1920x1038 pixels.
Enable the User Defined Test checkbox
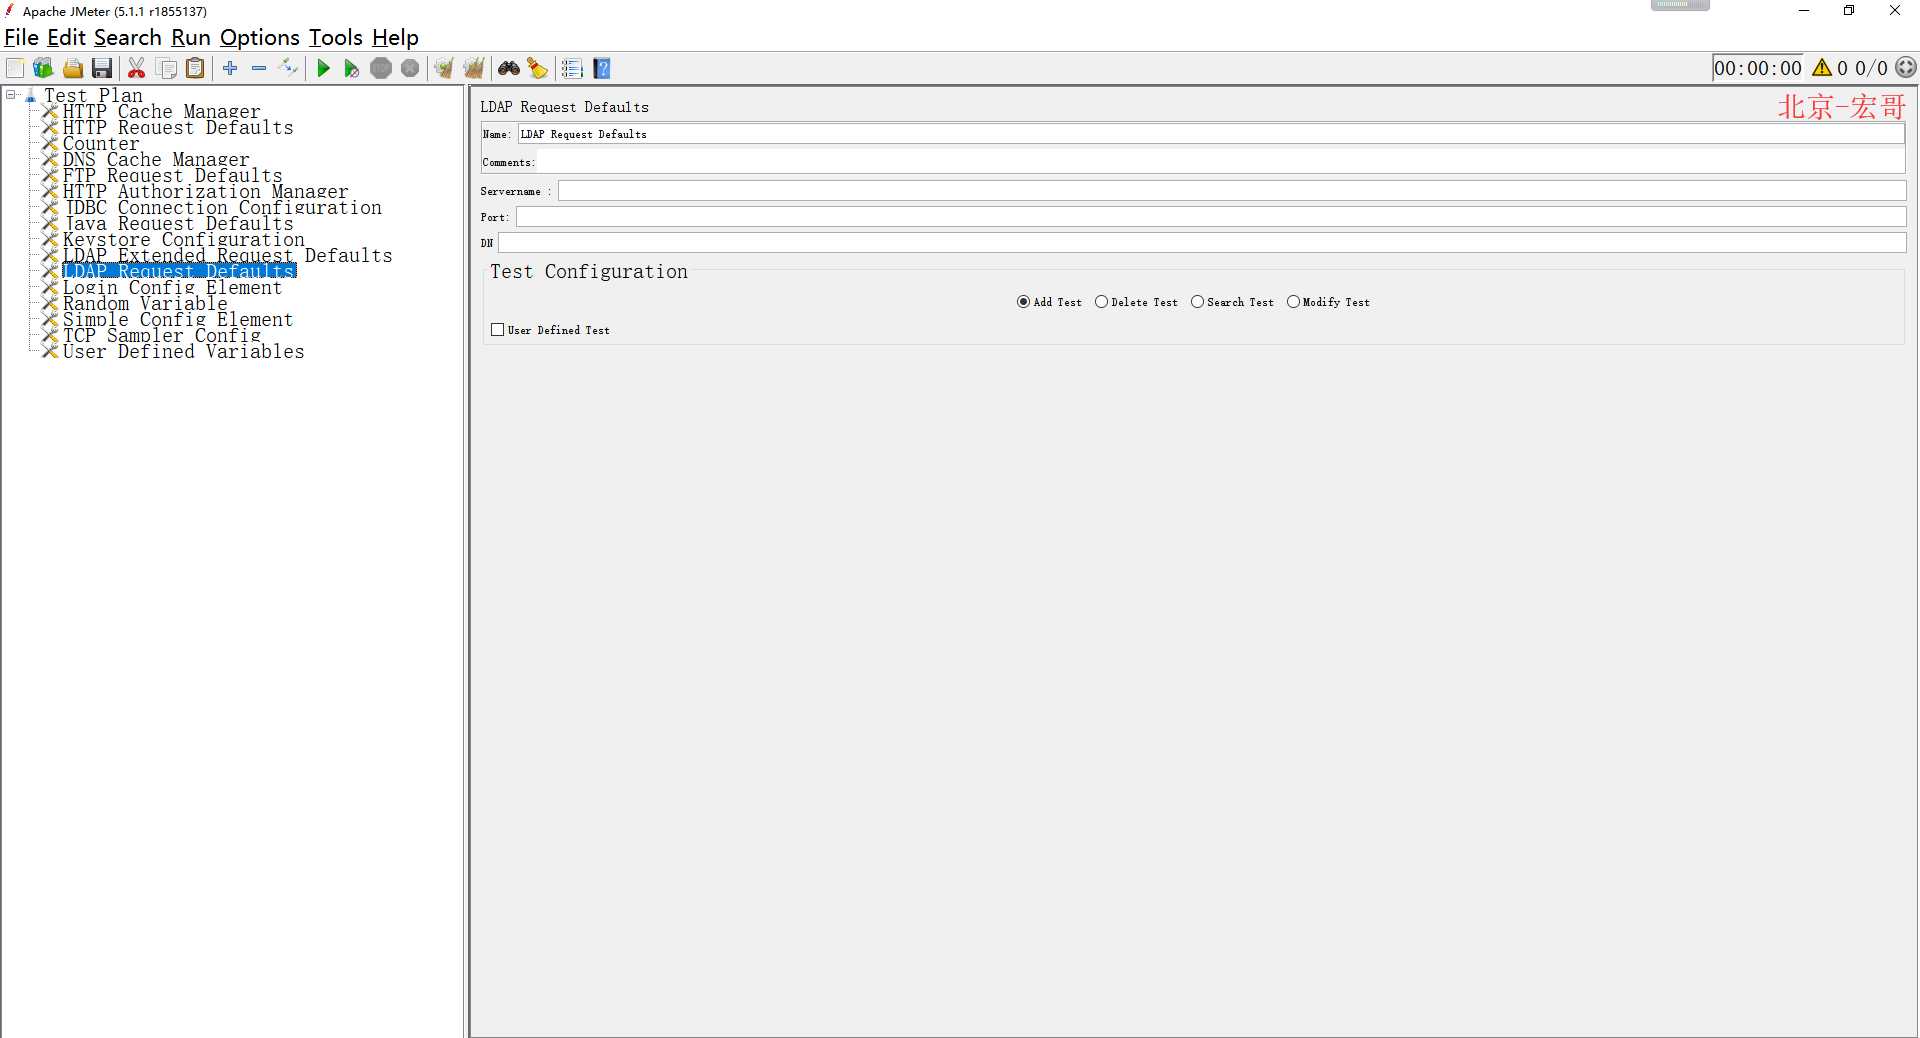click(x=497, y=330)
